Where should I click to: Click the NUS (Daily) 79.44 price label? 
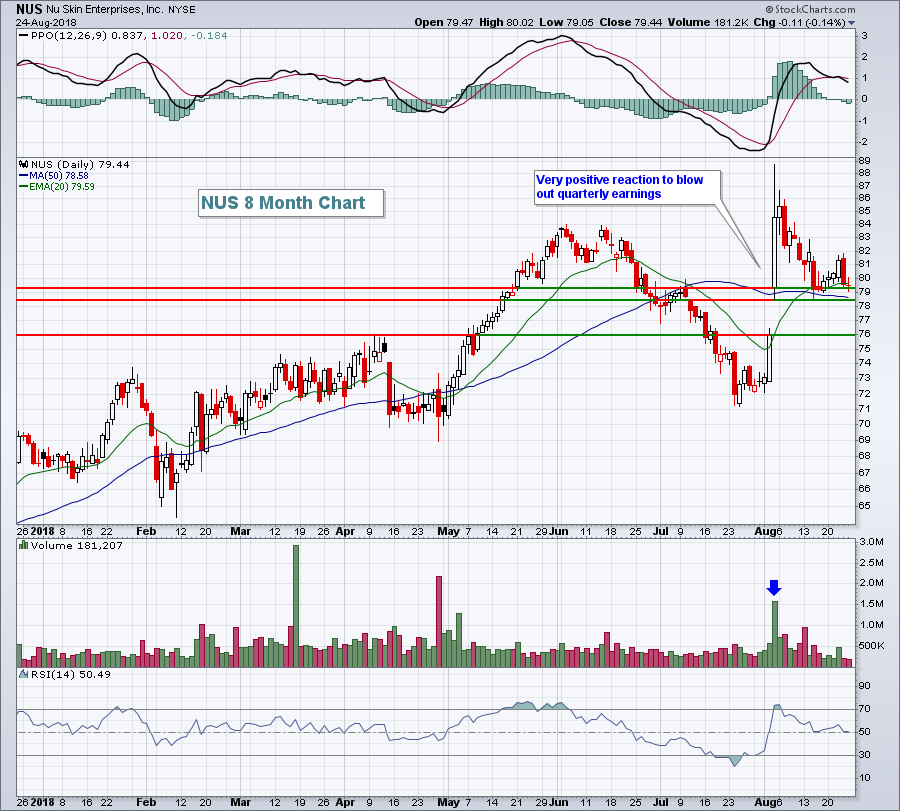coord(80,164)
